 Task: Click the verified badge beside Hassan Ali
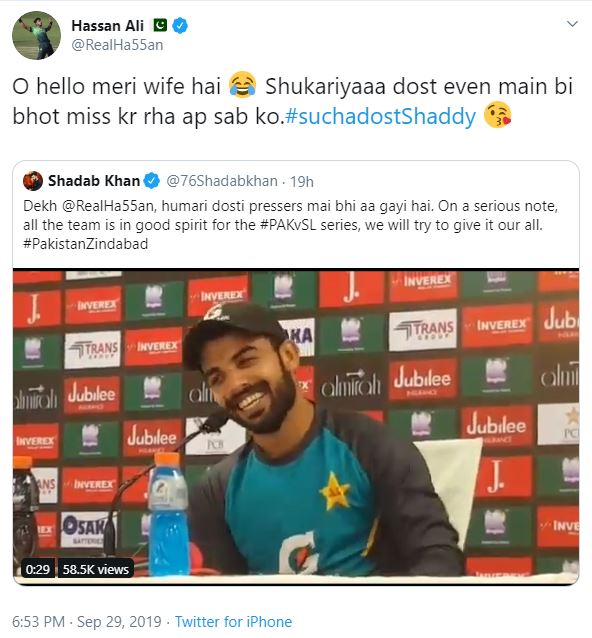pyautogui.click(x=180, y=26)
